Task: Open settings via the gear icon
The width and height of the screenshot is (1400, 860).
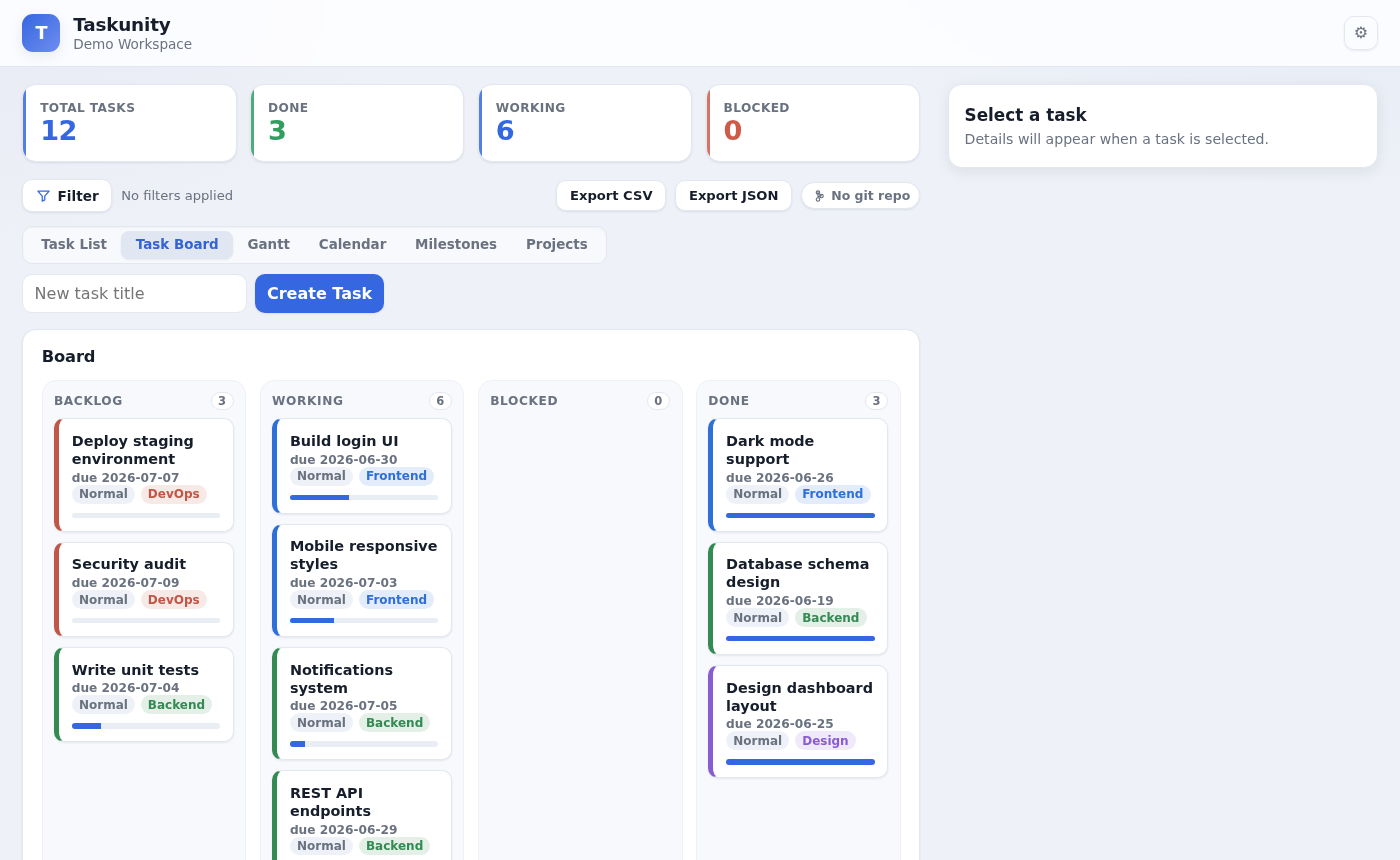Action: (x=1360, y=33)
